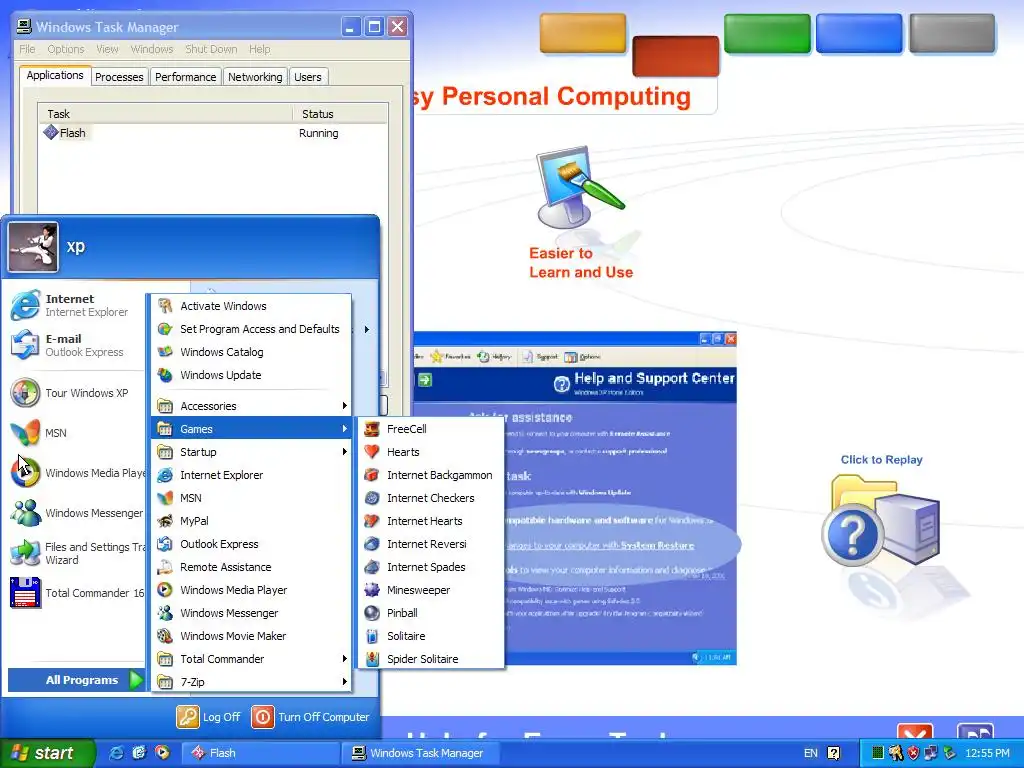
Task: Open MyPal browser in programs list
Action: click(x=251, y=520)
